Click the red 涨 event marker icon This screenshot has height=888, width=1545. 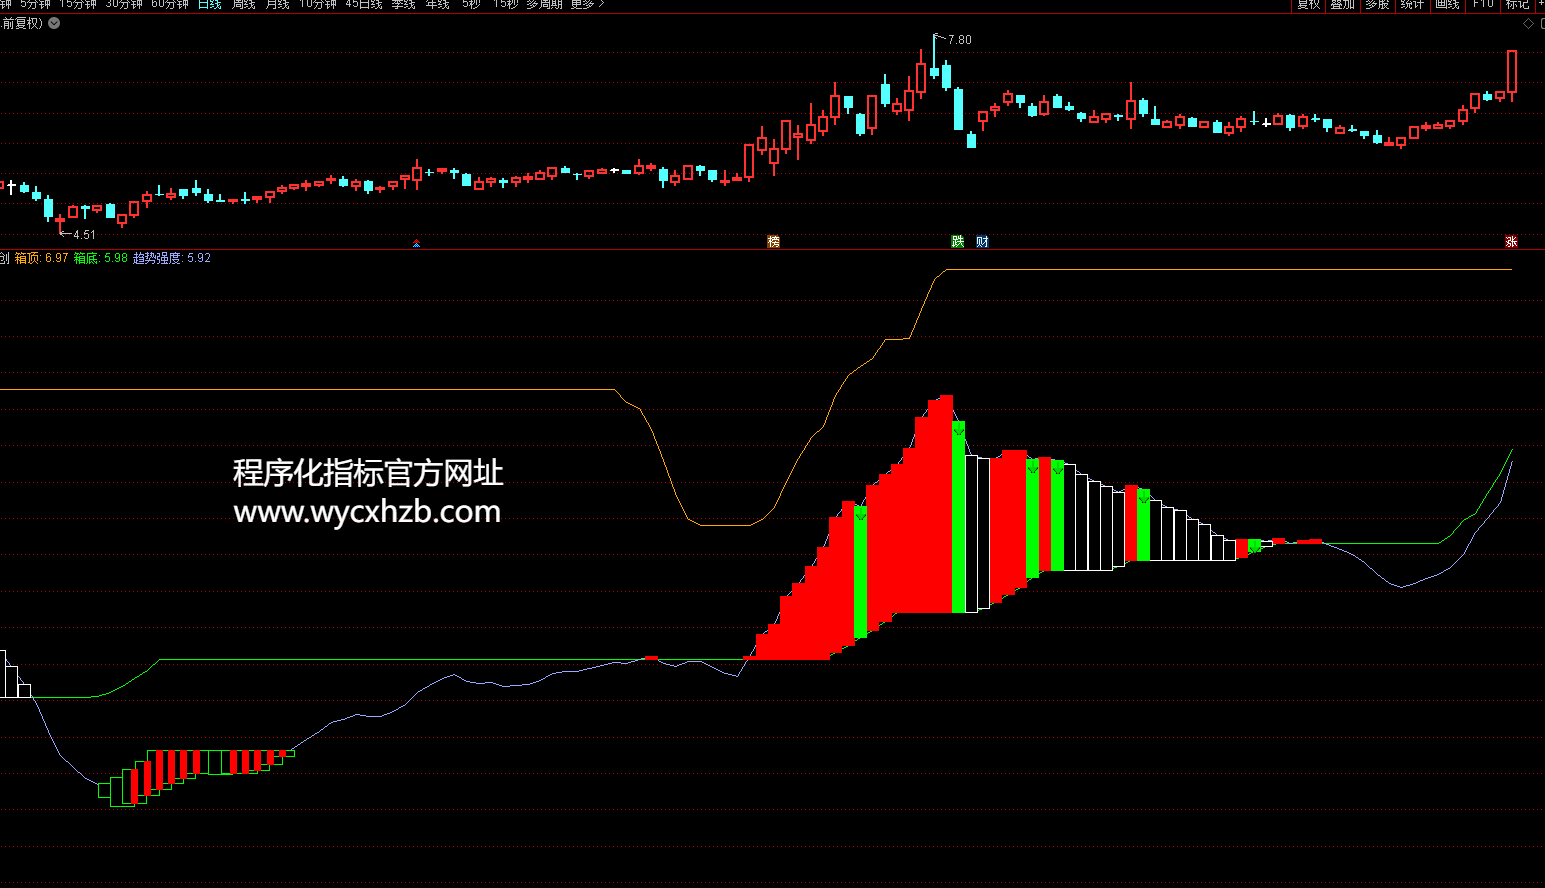click(1511, 242)
